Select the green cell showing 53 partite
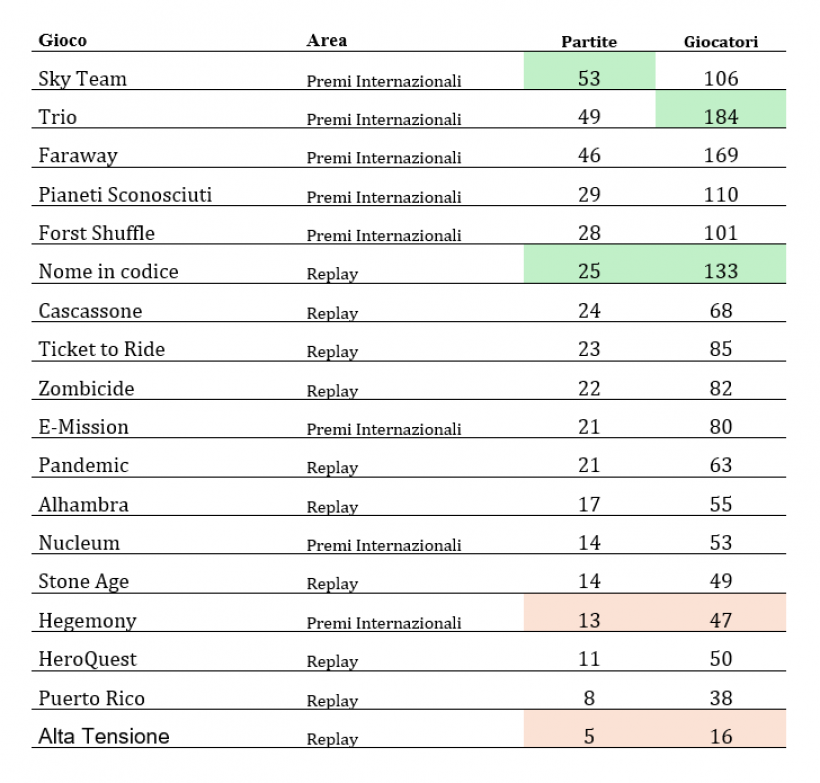Viewport: 820px width, 783px height. (589, 71)
